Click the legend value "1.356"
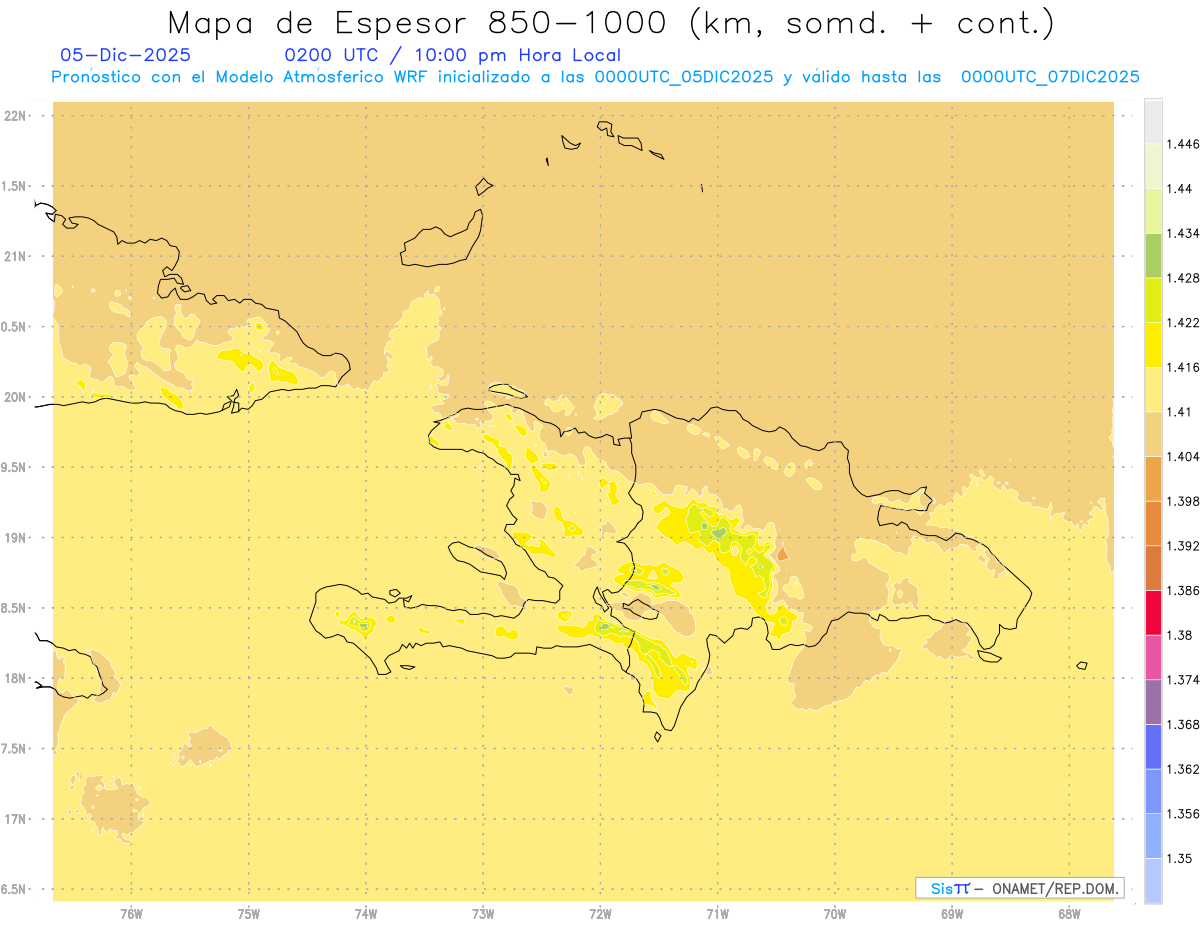1200x927 pixels. click(1182, 813)
